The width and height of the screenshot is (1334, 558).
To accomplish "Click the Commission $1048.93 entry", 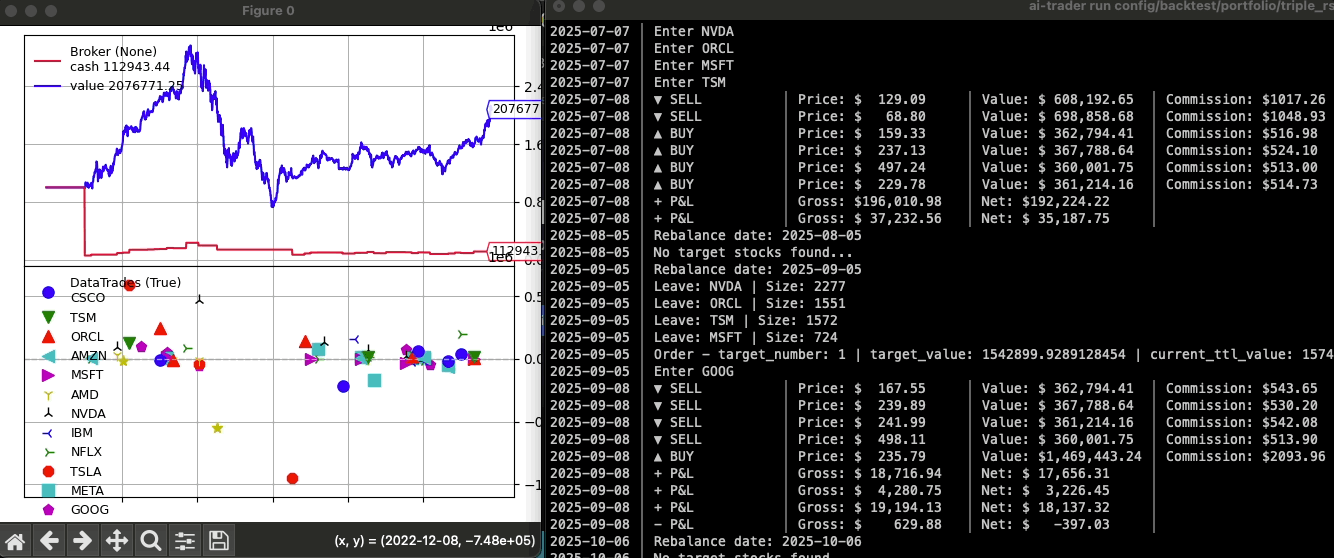I will click(x=1245, y=116).
